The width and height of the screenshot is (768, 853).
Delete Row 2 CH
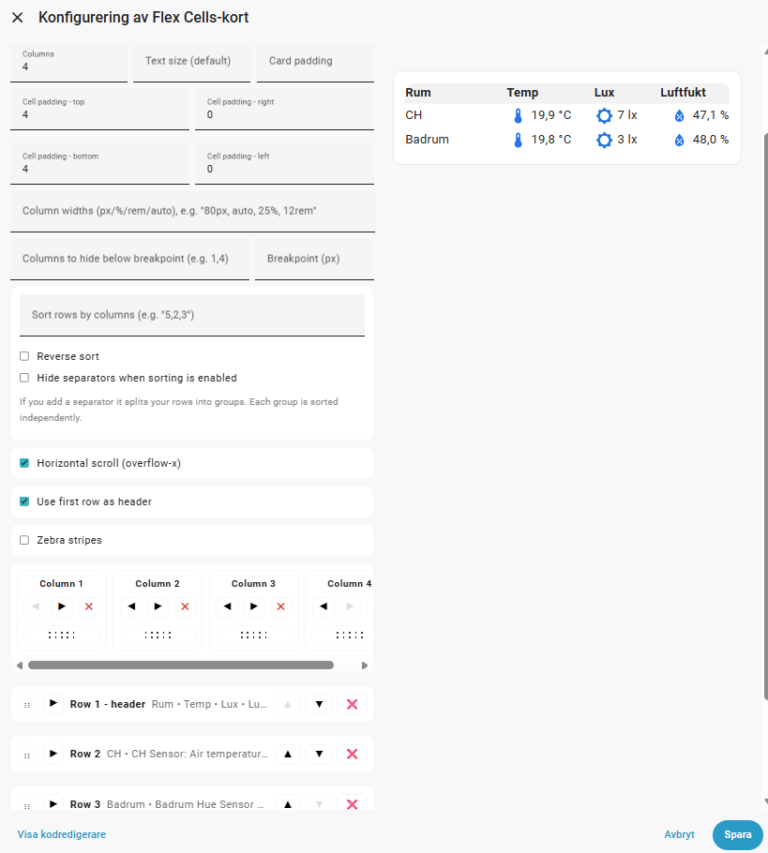coord(352,754)
